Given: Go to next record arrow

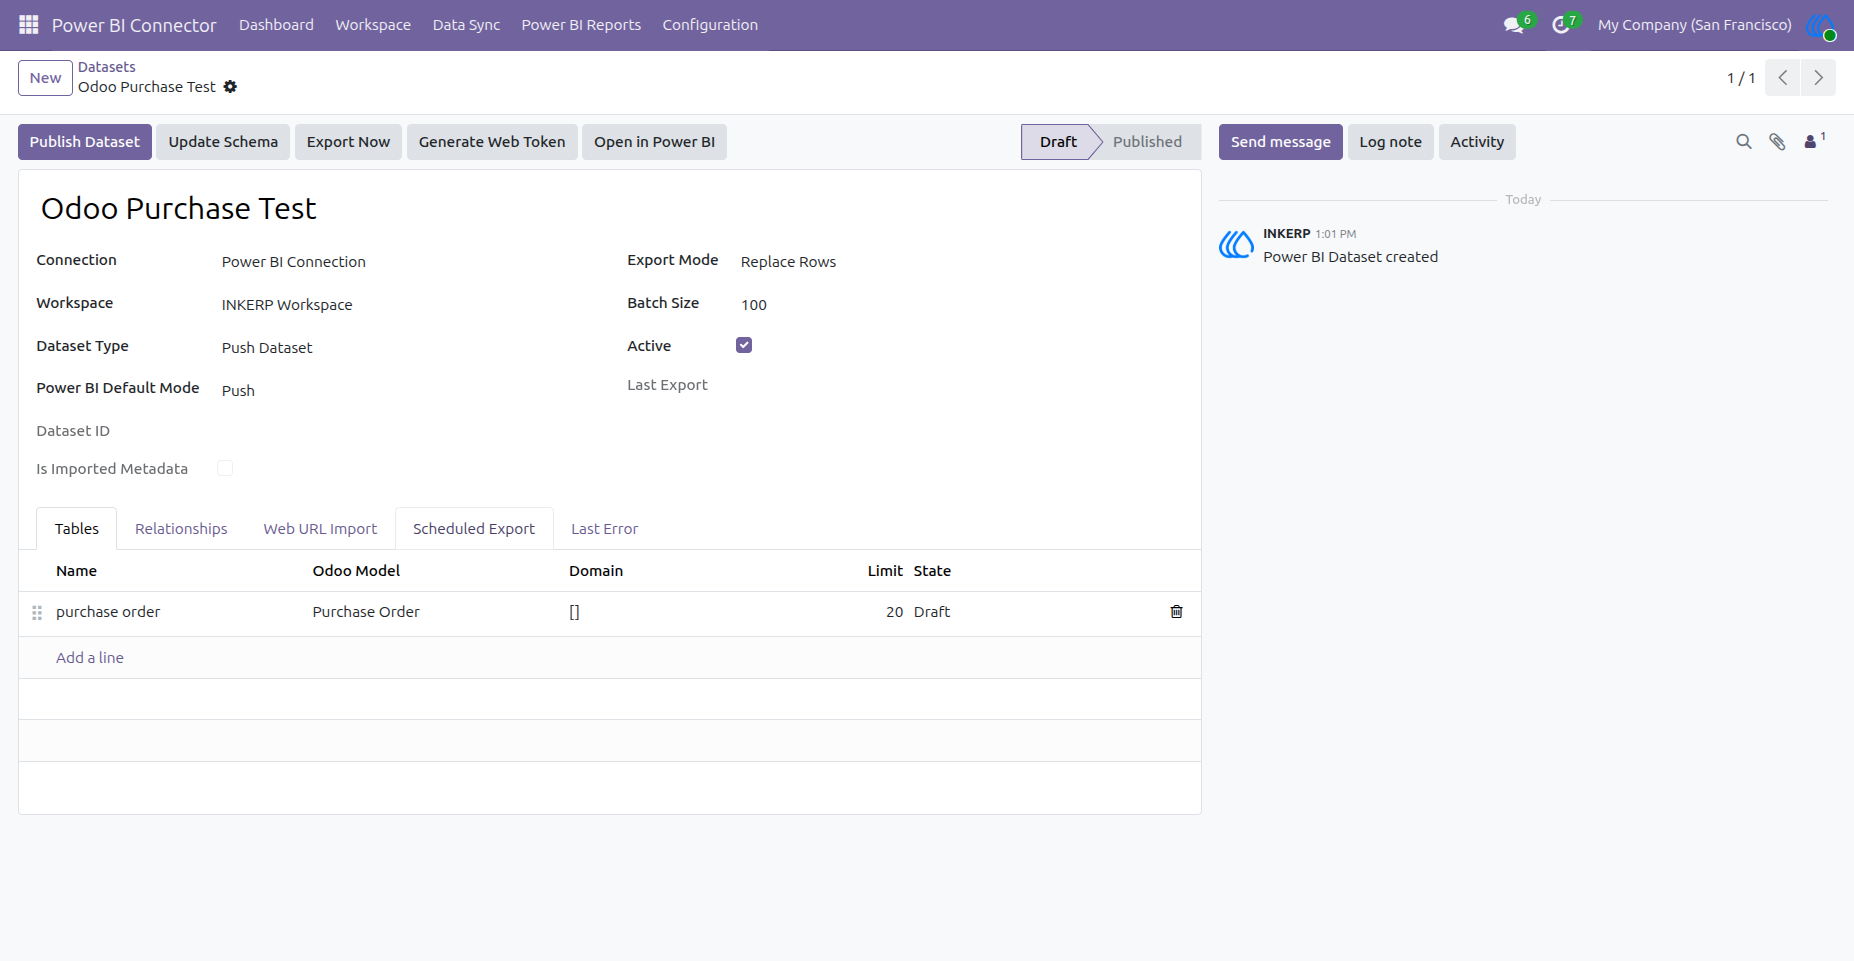Looking at the screenshot, I should (x=1818, y=78).
